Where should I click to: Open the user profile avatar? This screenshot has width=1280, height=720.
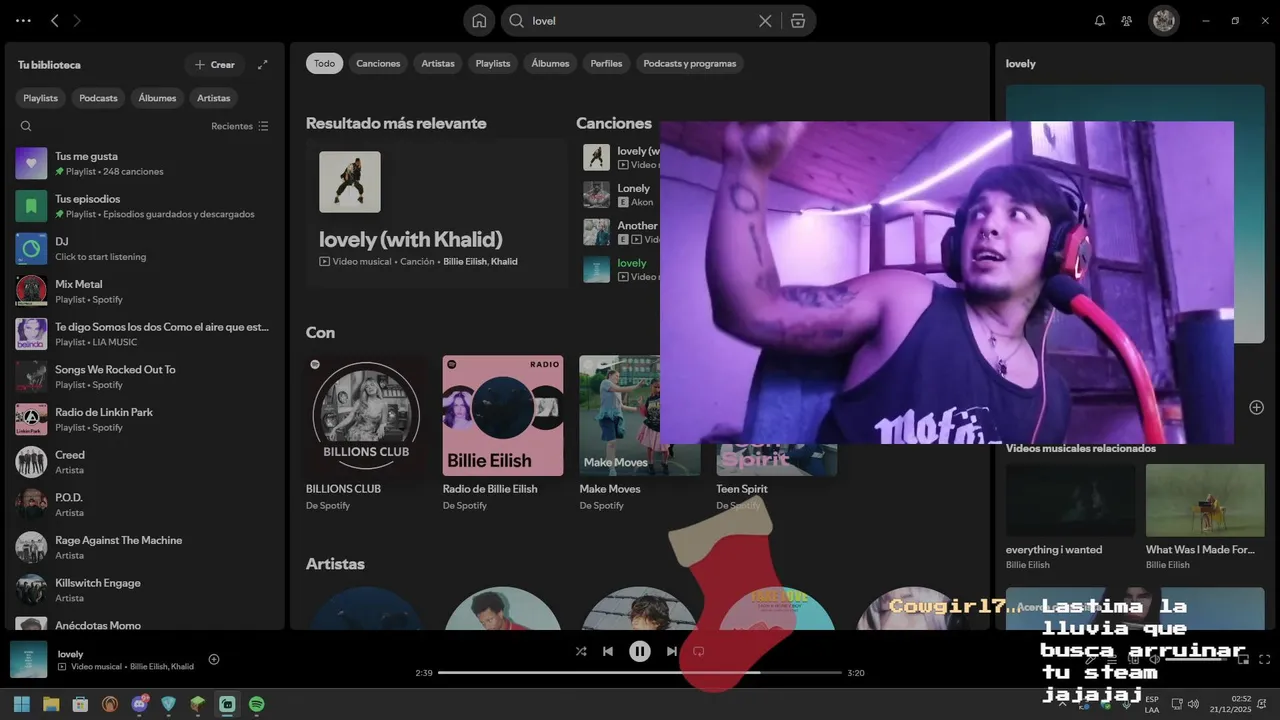point(1163,20)
